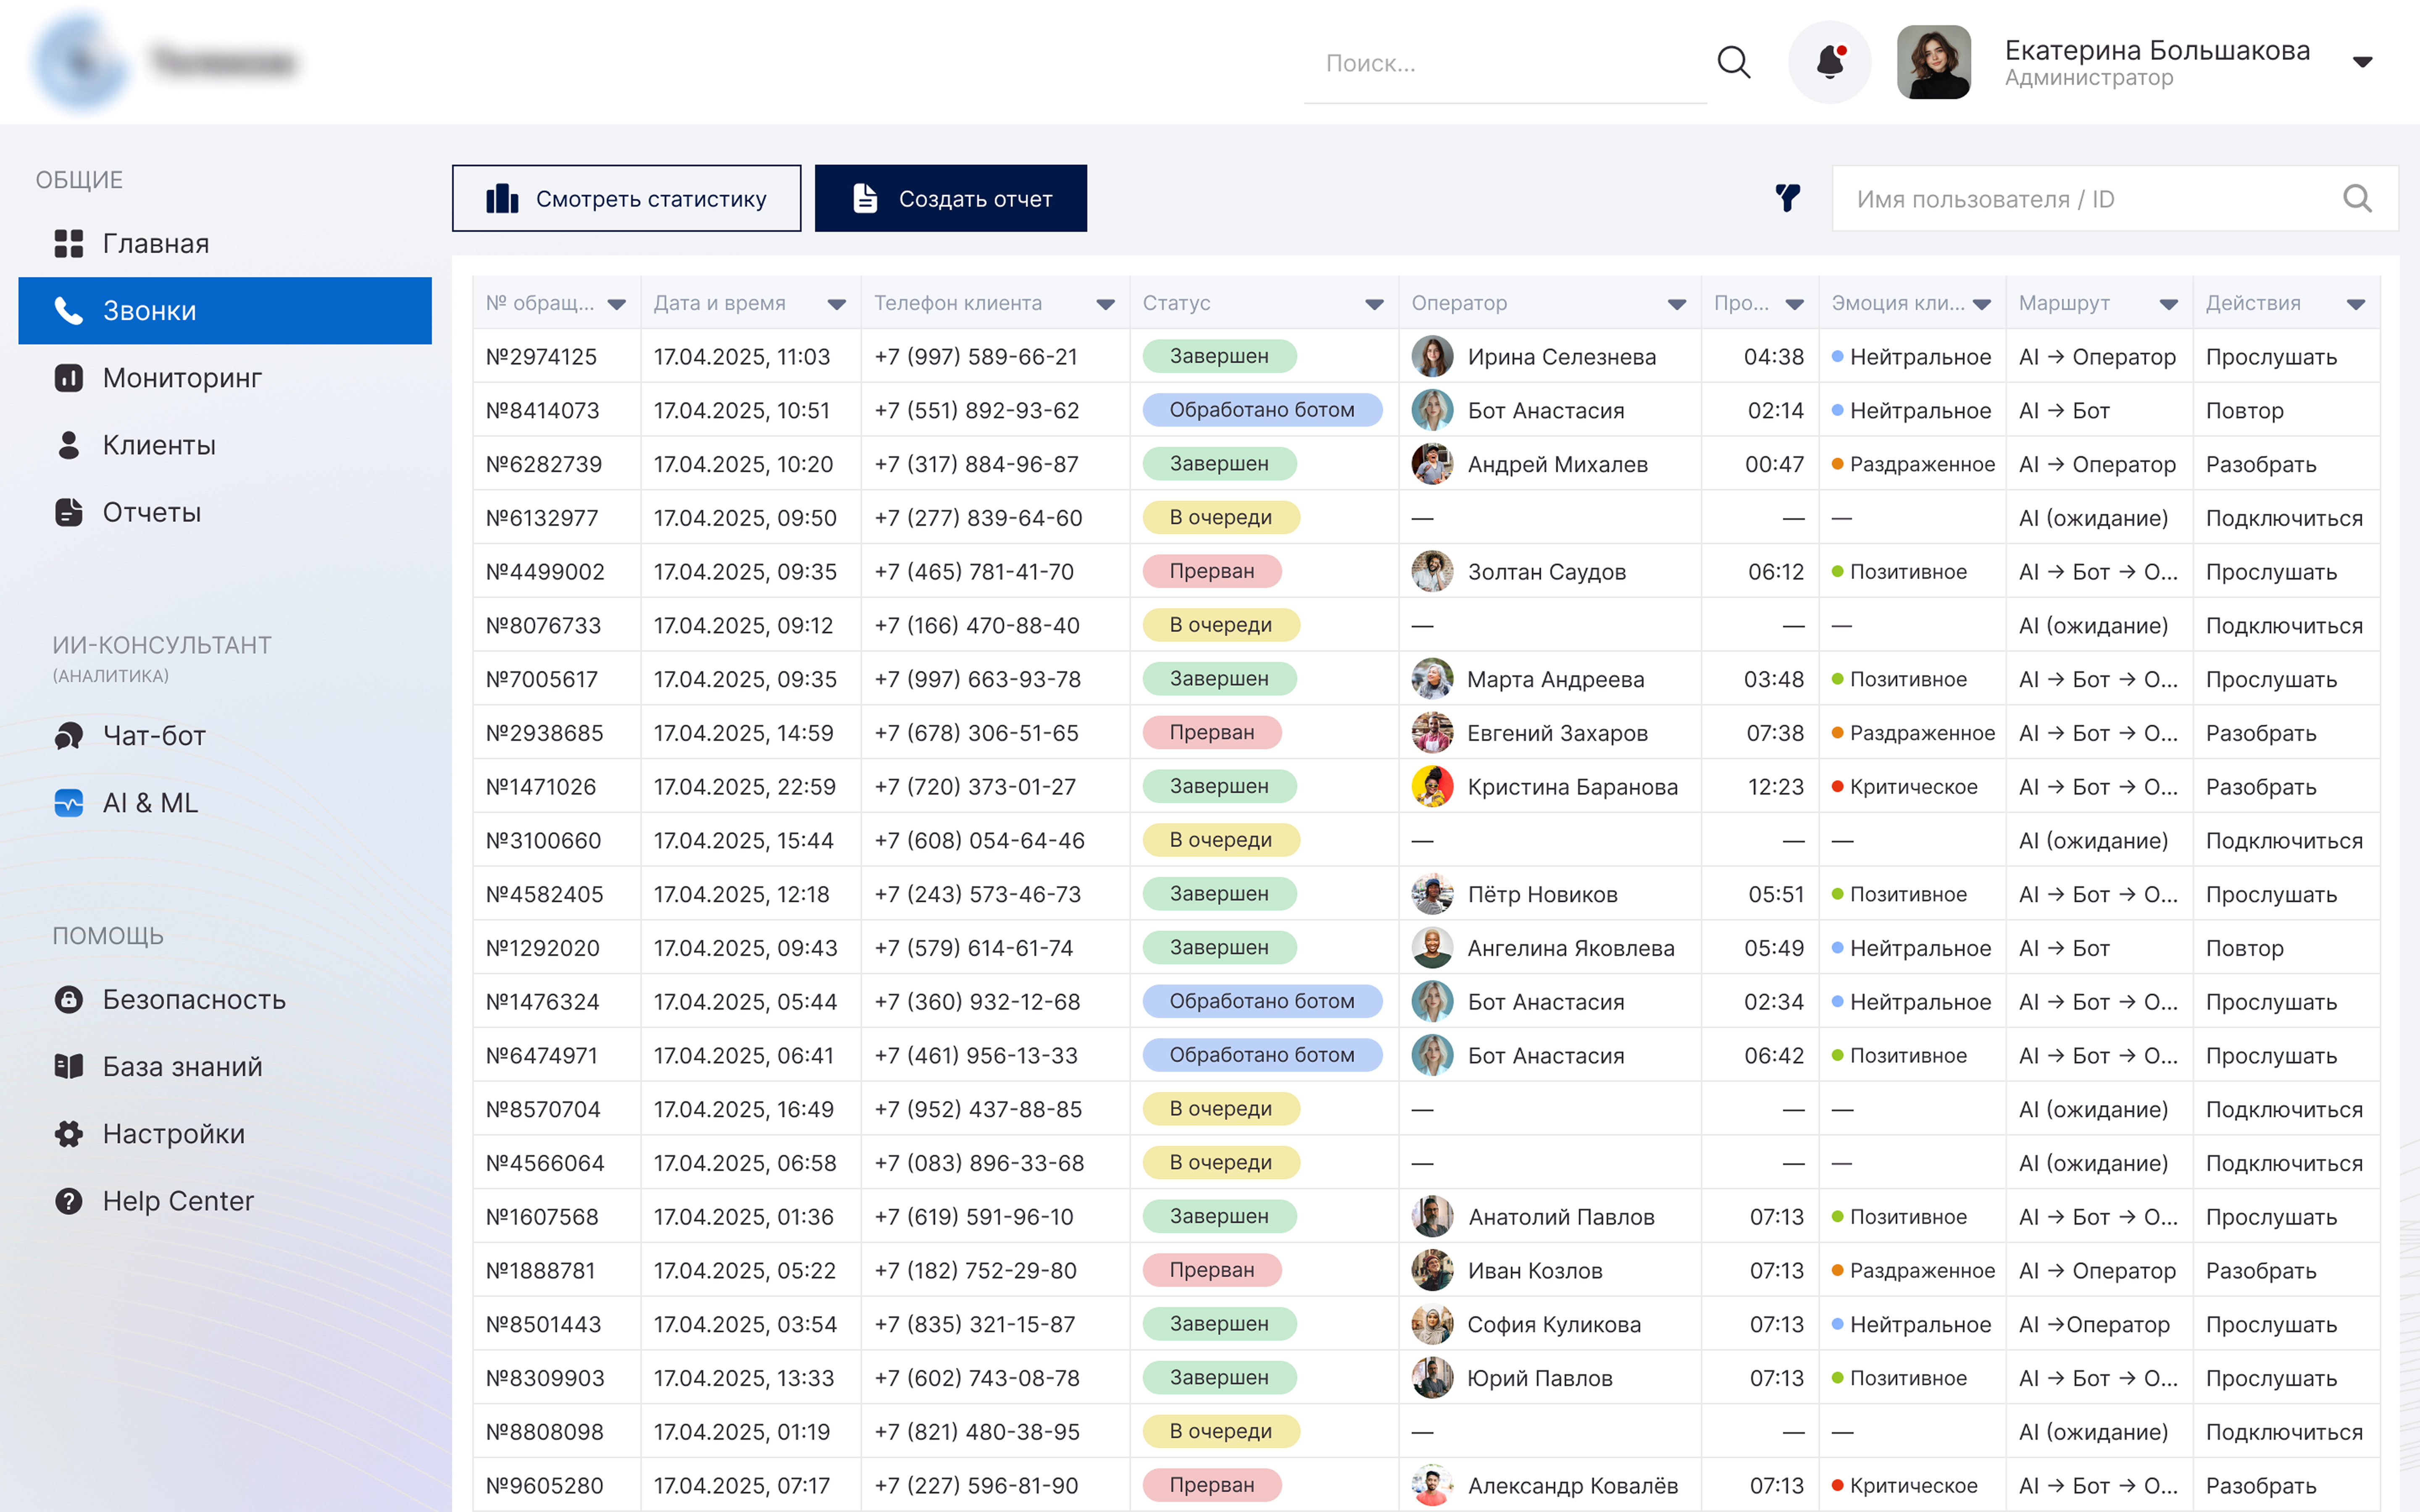
Task: Open the Статус column sort dropdown
Action: (1374, 304)
